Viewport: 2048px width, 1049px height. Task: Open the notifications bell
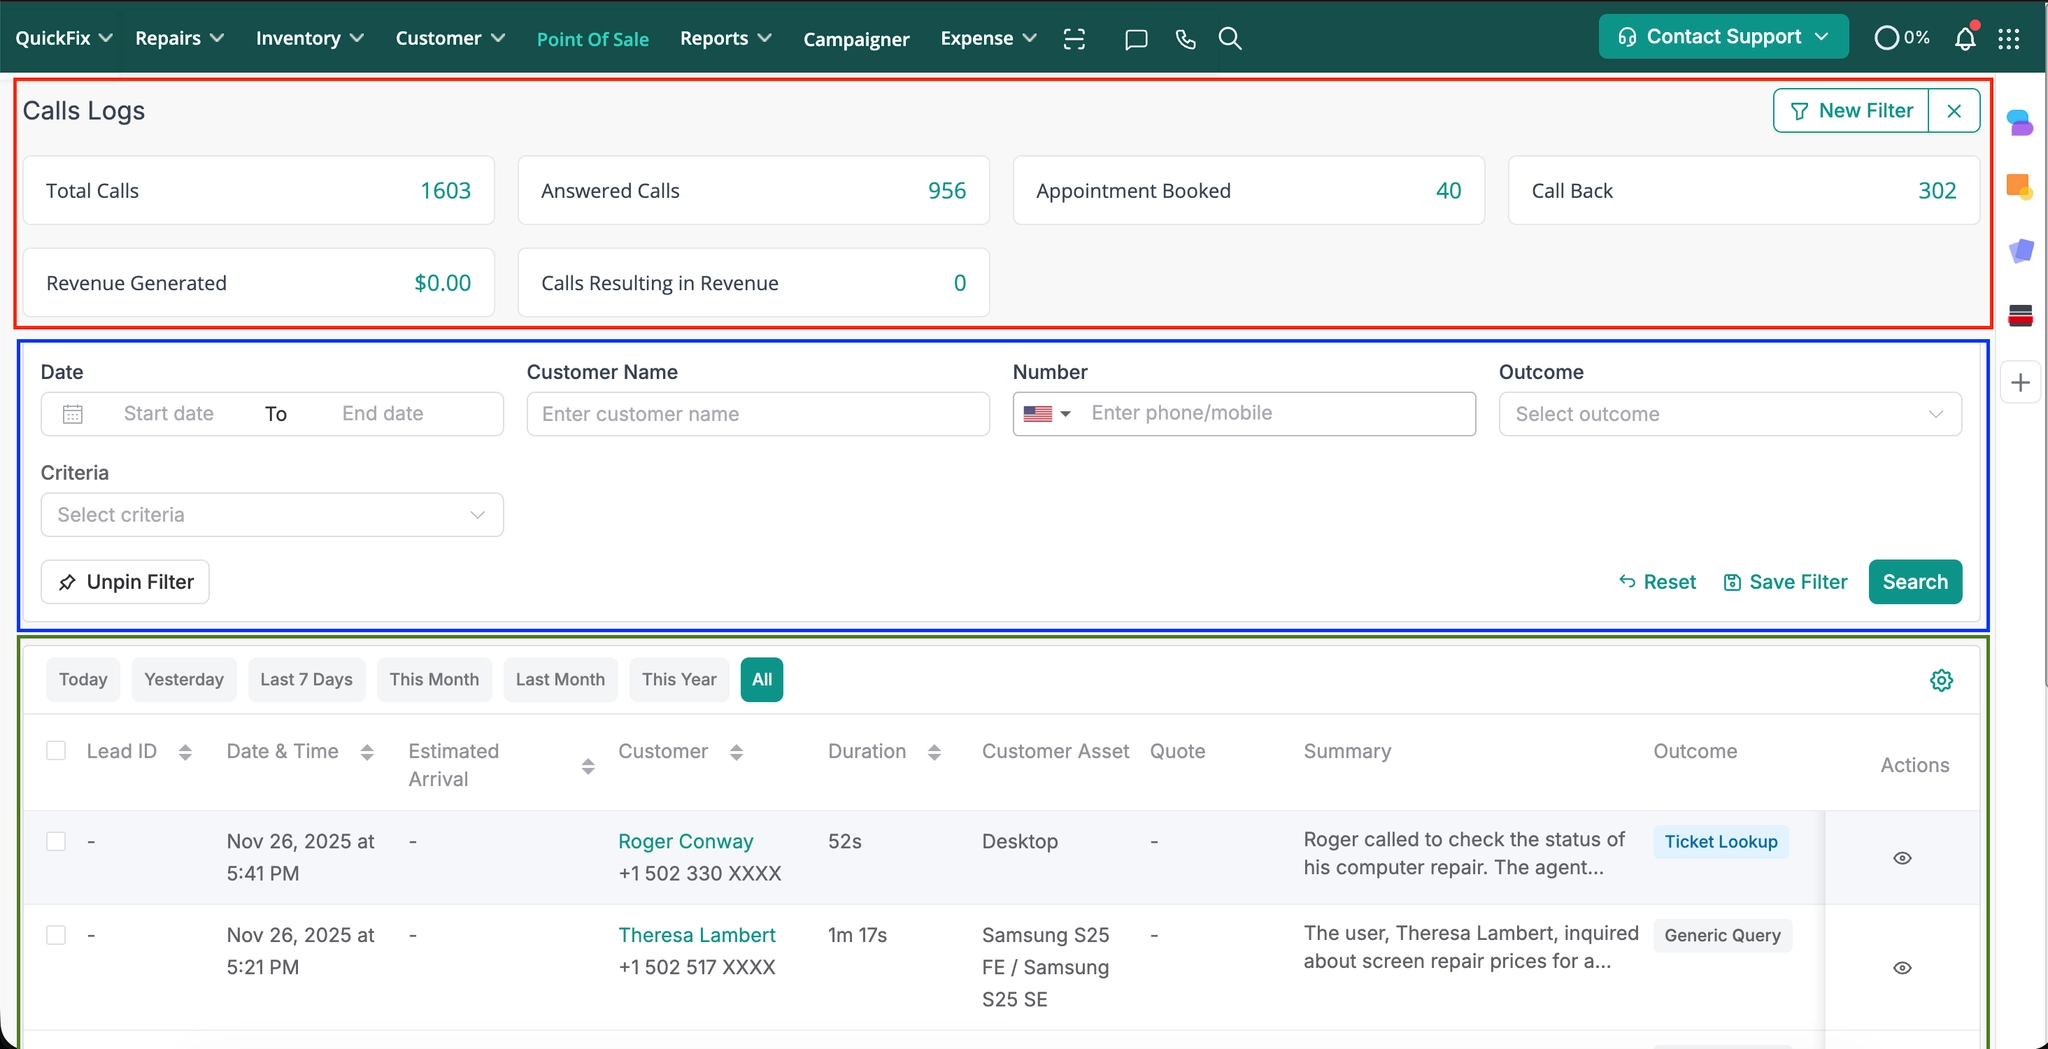[1964, 38]
